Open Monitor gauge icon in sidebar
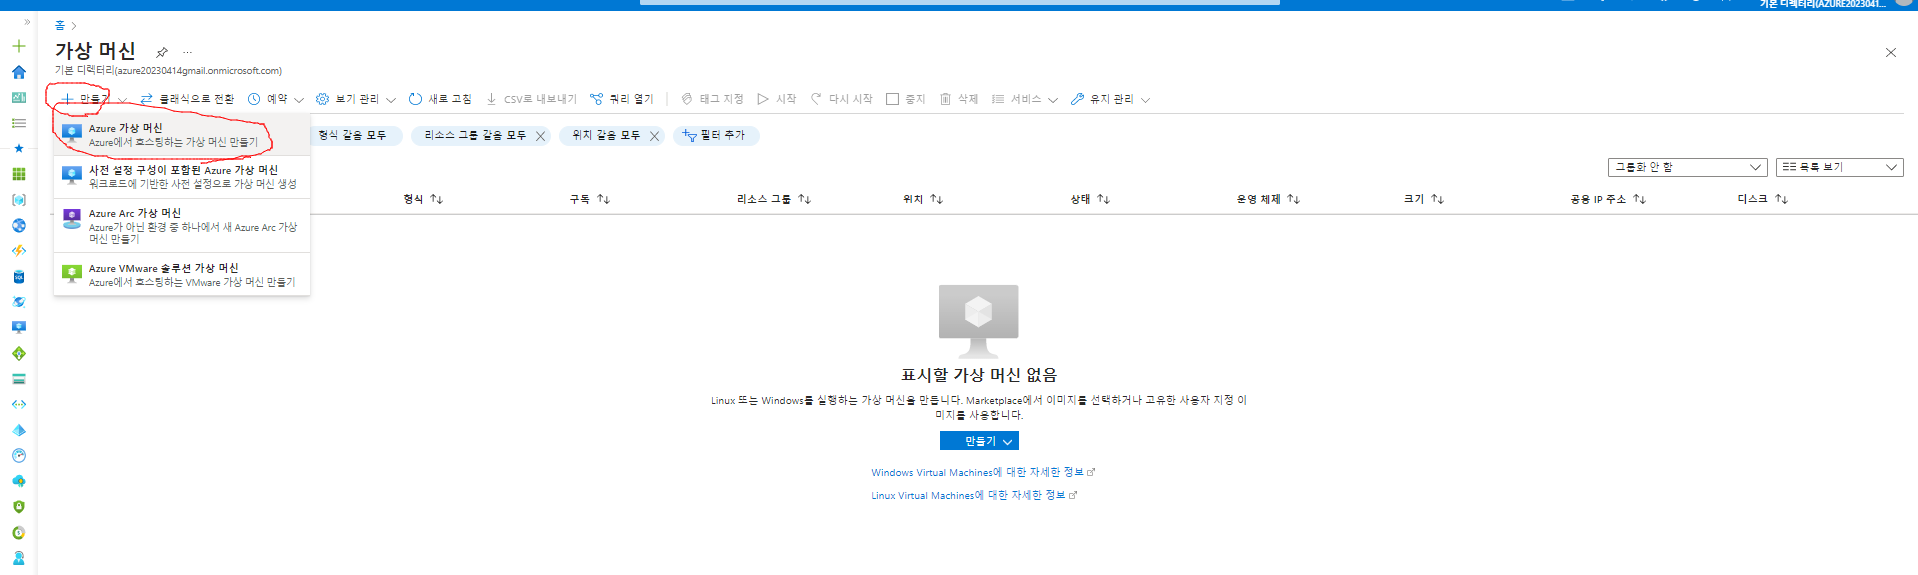1918x575 pixels. coord(18,455)
